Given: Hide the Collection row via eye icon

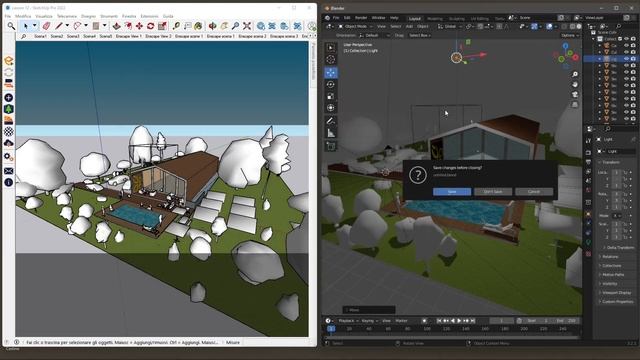Looking at the screenshot, I should [627, 39].
